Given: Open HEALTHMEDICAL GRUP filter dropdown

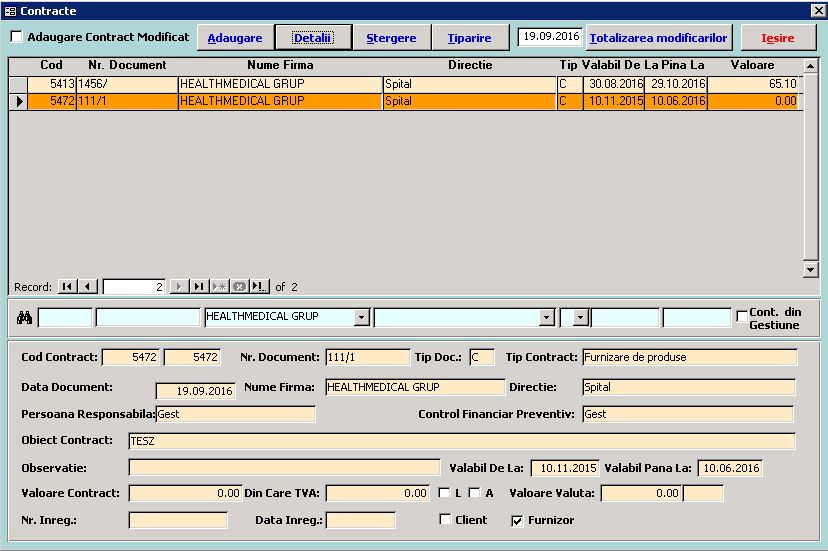Looking at the screenshot, I should [x=362, y=318].
